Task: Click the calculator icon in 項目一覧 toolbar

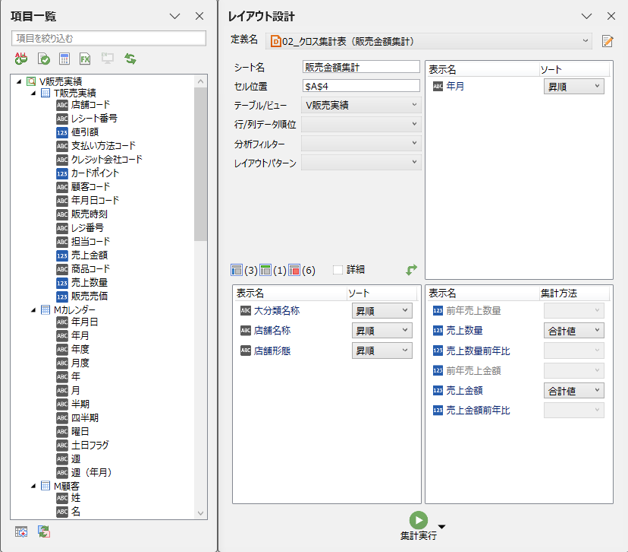Action: pos(64,59)
